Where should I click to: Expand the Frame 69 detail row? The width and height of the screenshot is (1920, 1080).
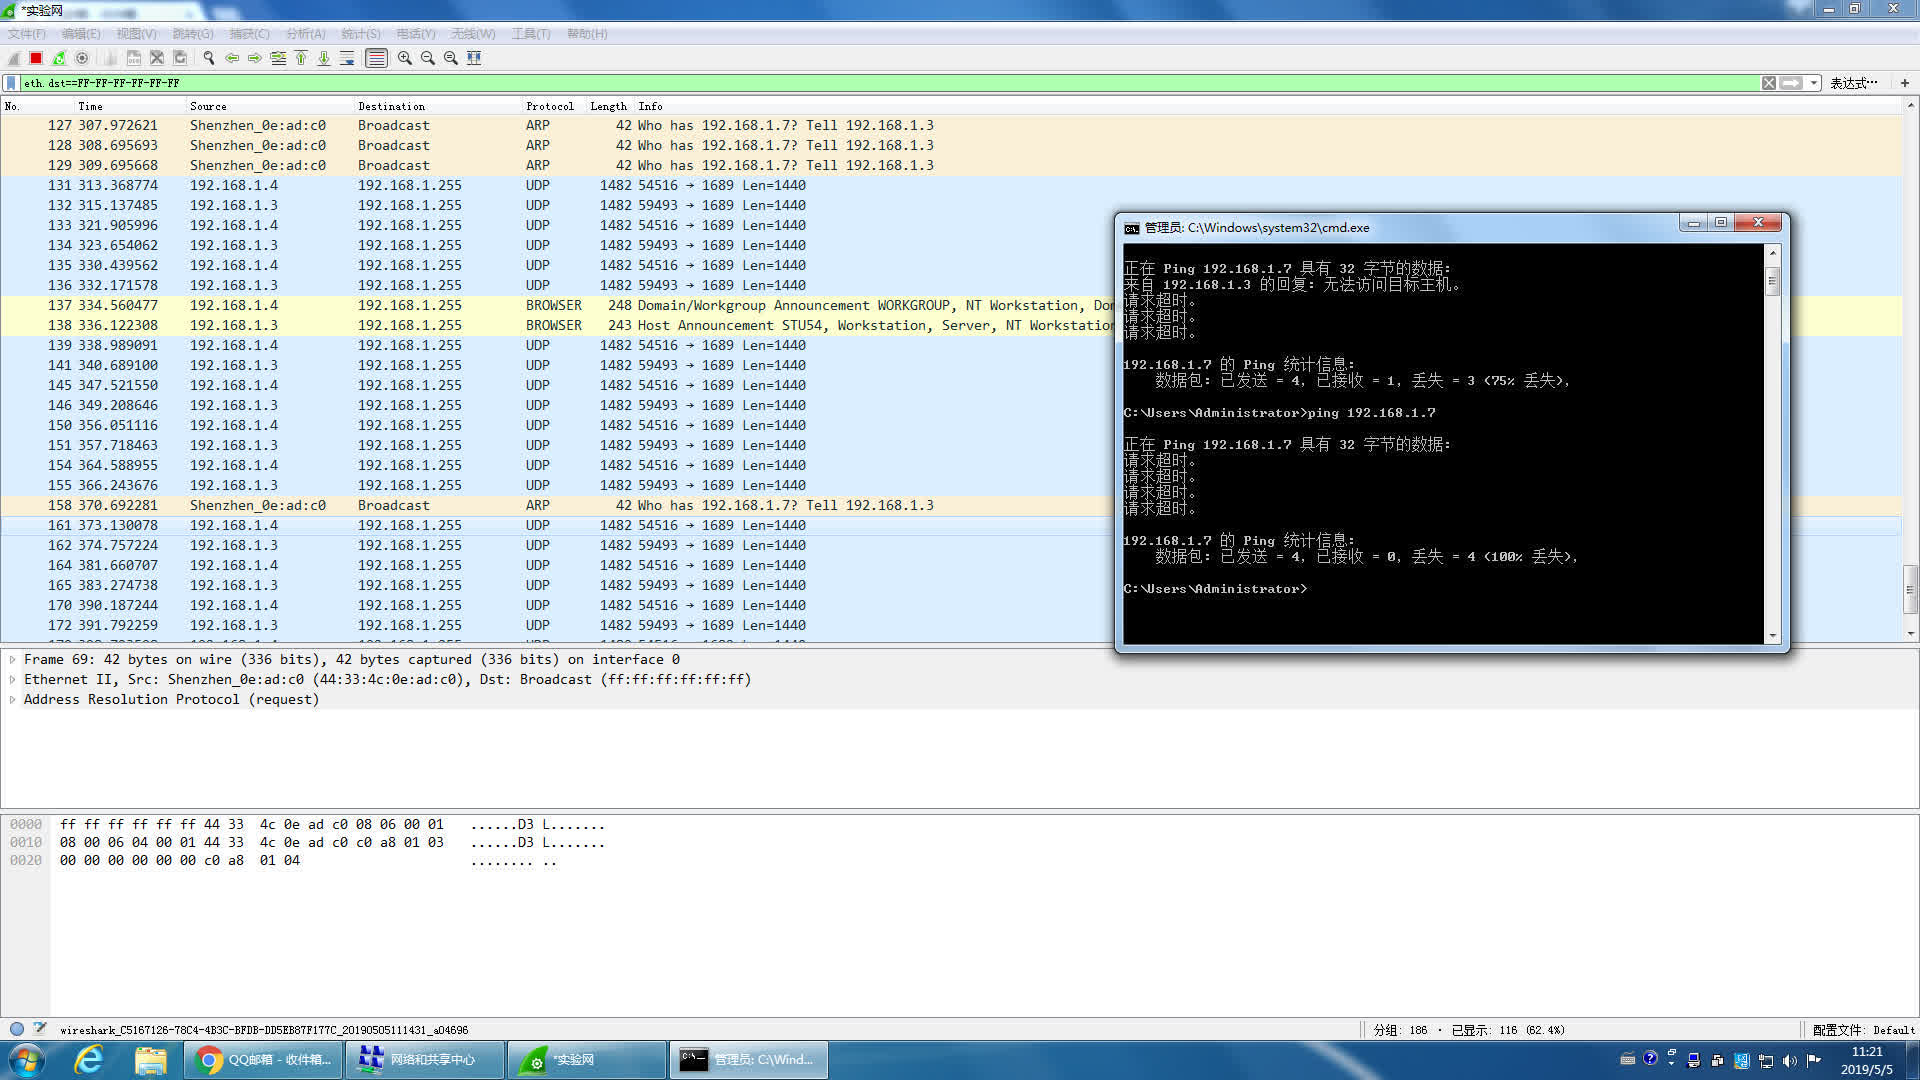tap(12, 659)
